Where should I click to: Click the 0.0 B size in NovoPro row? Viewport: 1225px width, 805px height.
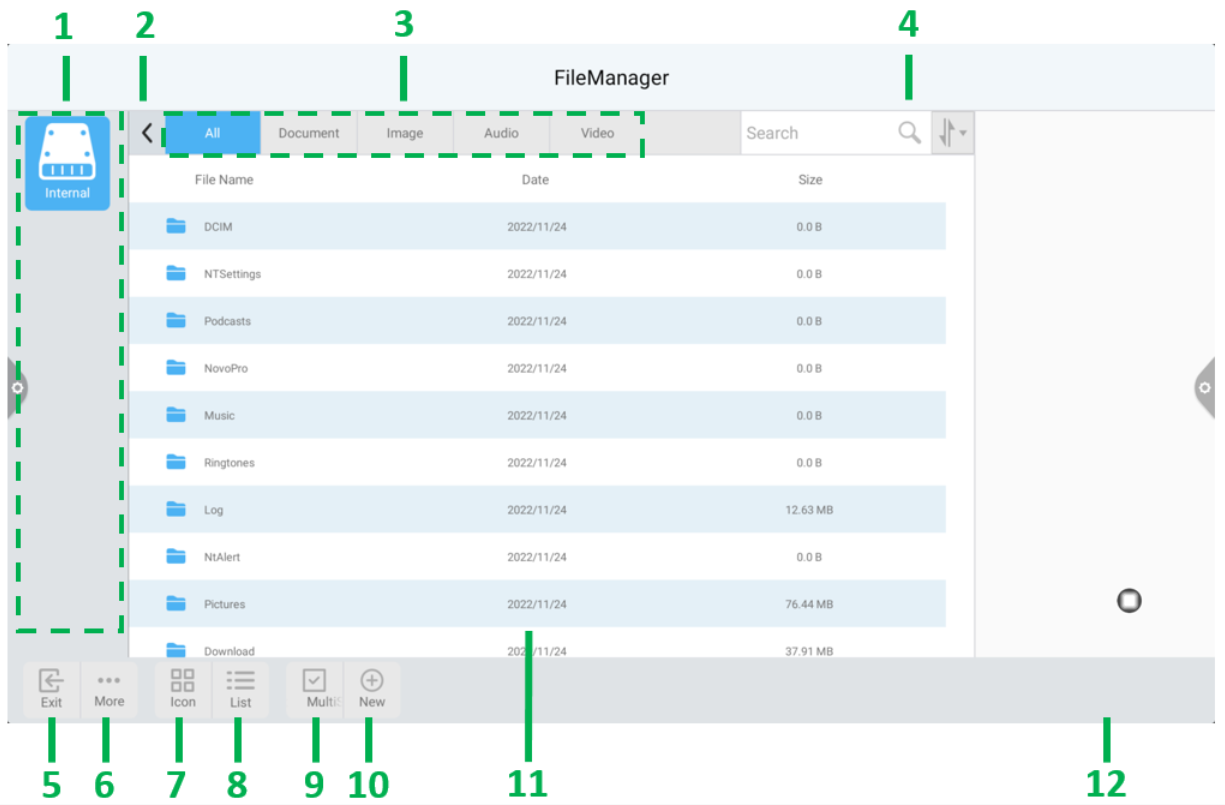point(809,368)
